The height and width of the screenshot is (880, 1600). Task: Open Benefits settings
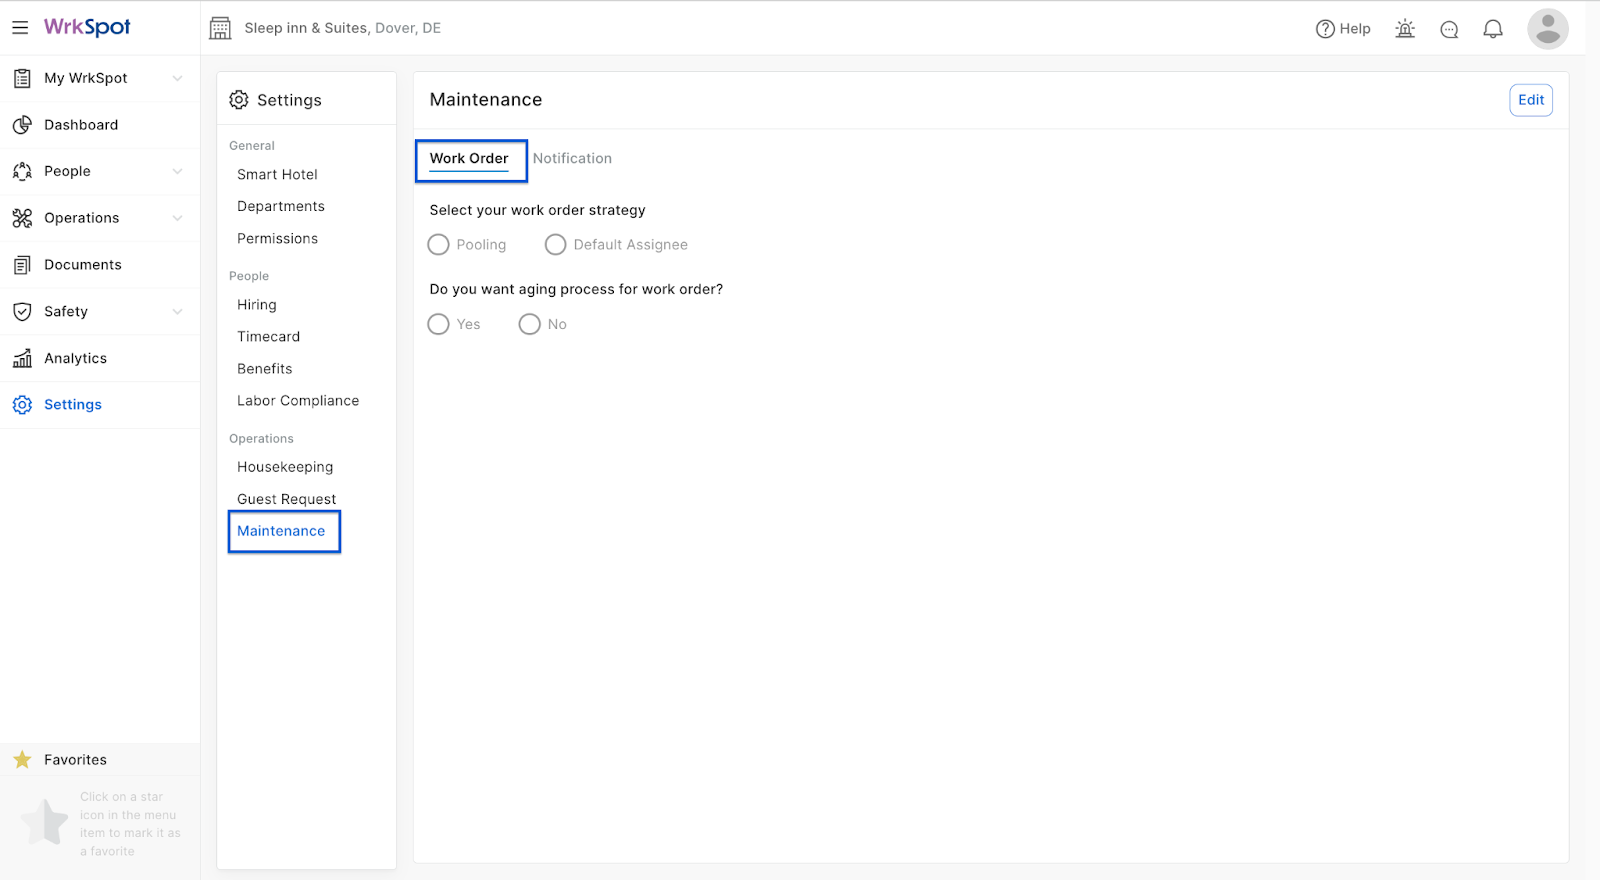click(265, 369)
